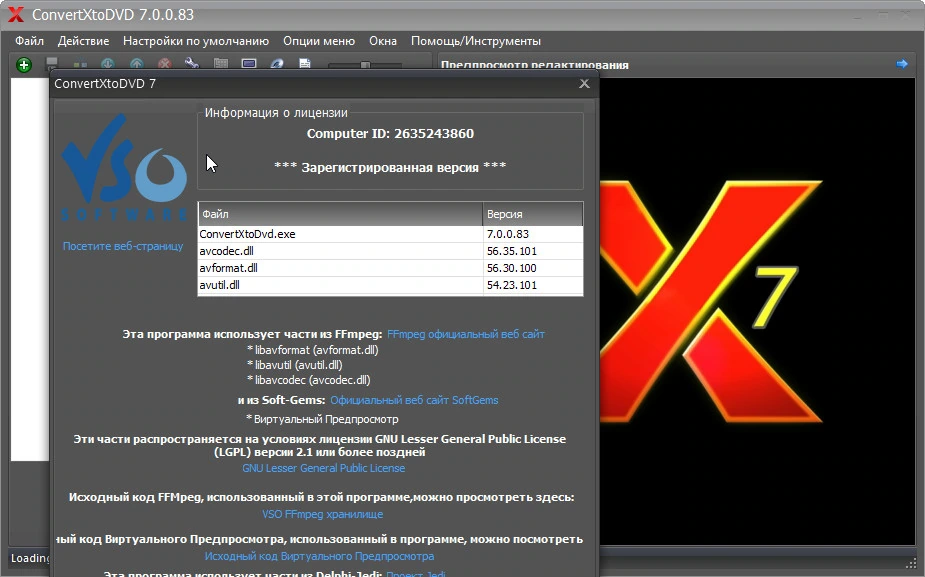Image resolution: width=925 pixels, height=577 pixels.
Task: Open the Официальный веб сайт SoftGems link
Action: point(414,400)
